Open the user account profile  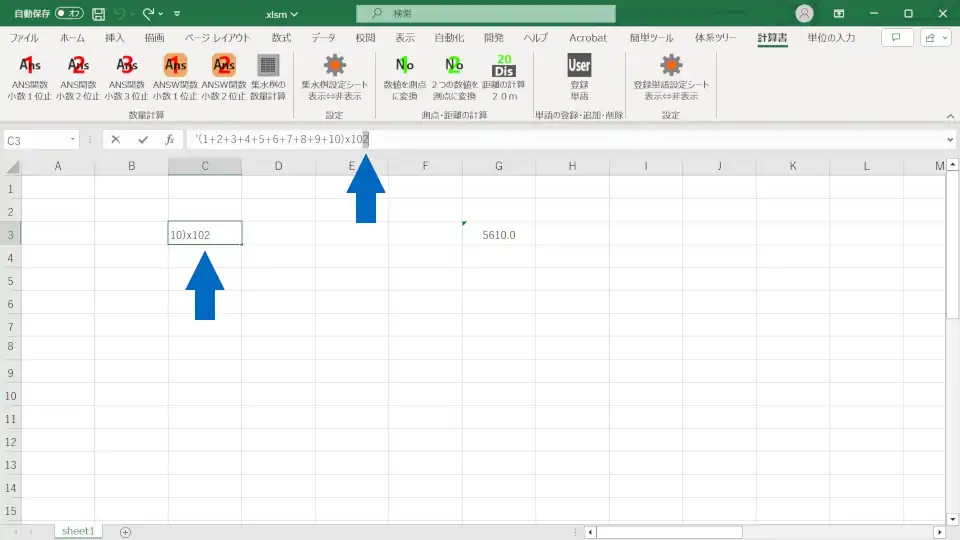click(x=804, y=13)
